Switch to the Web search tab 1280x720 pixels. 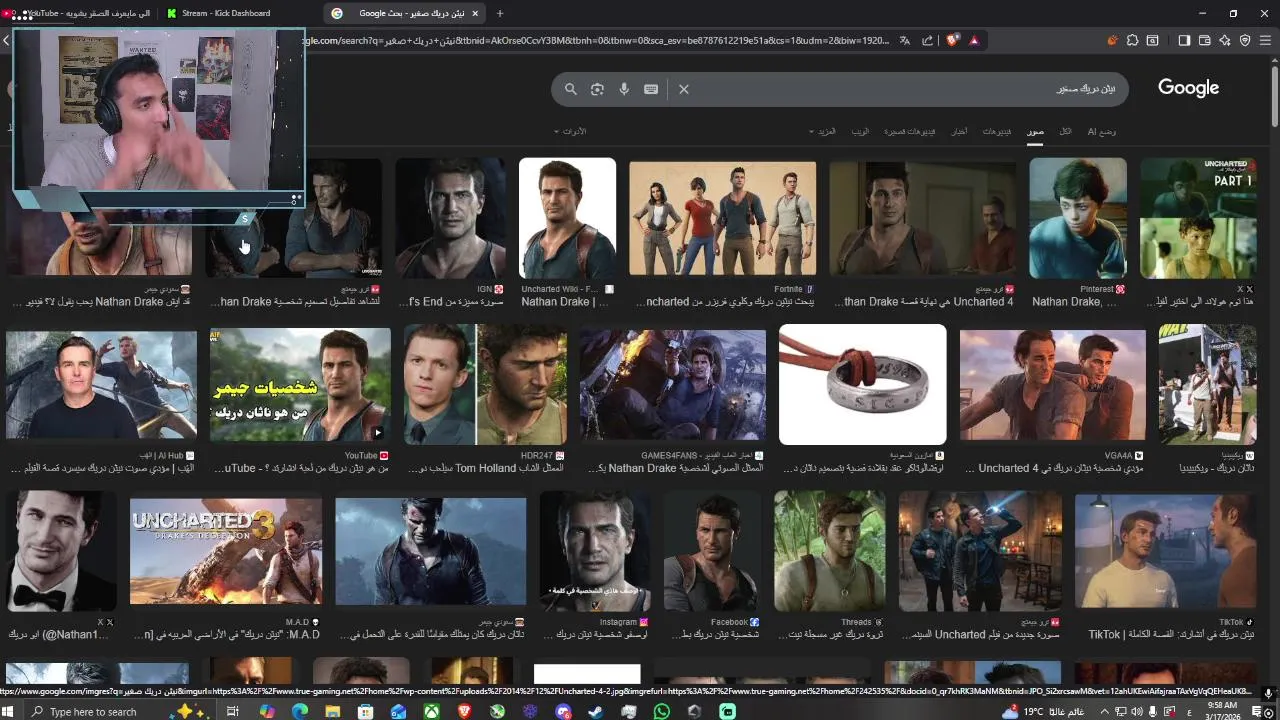click(860, 131)
